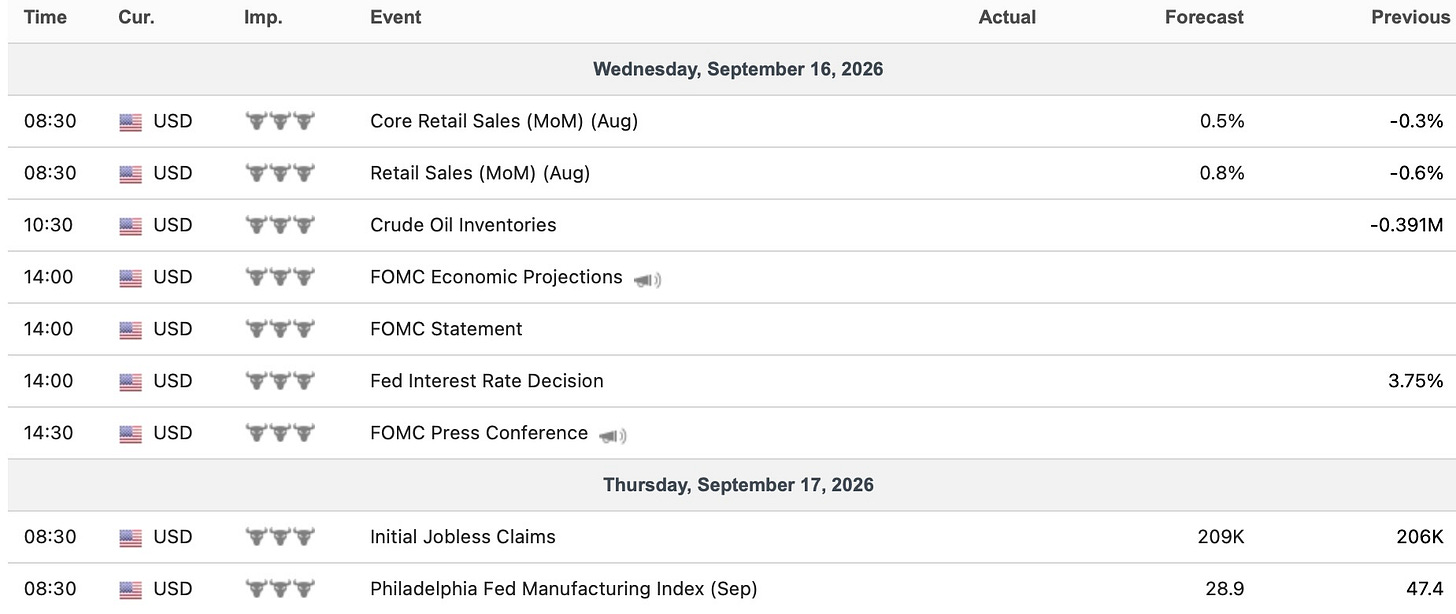Click the bull importance icons for Fed Interest Rate Decision
1456x614 pixels.
click(x=280, y=381)
